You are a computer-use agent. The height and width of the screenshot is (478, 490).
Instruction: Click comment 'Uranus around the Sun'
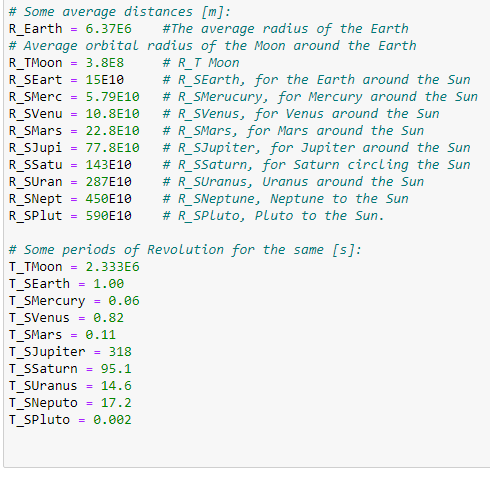(293, 182)
